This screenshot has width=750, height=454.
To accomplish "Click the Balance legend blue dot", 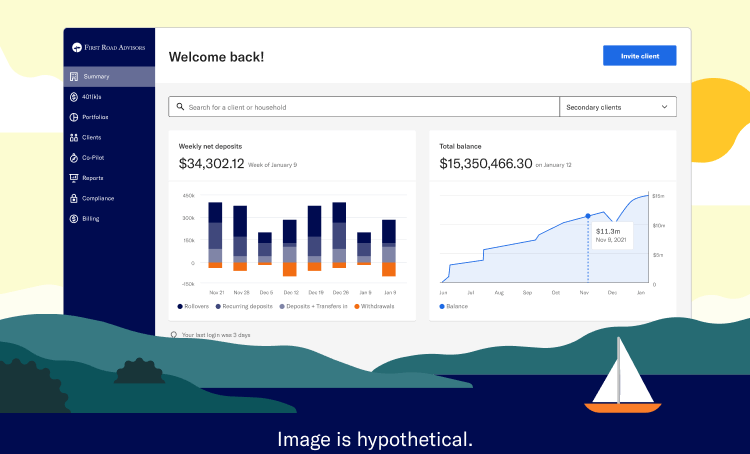I will pos(442,307).
